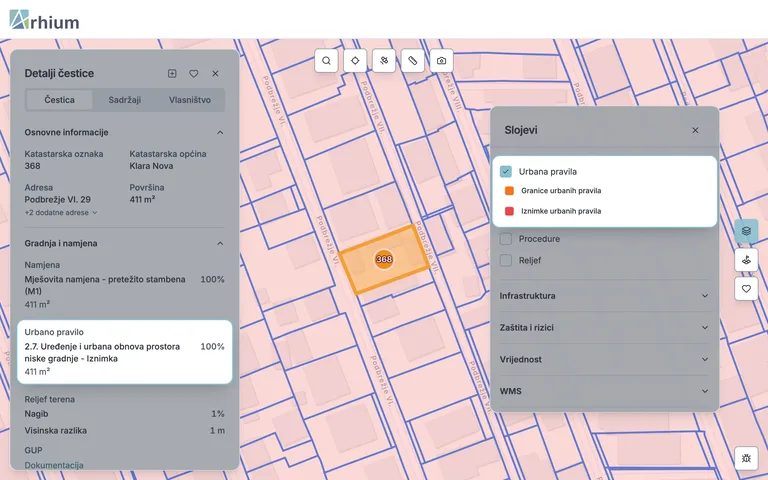Favorite this parcel with heart icon
The height and width of the screenshot is (480, 768).
[x=193, y=73]
